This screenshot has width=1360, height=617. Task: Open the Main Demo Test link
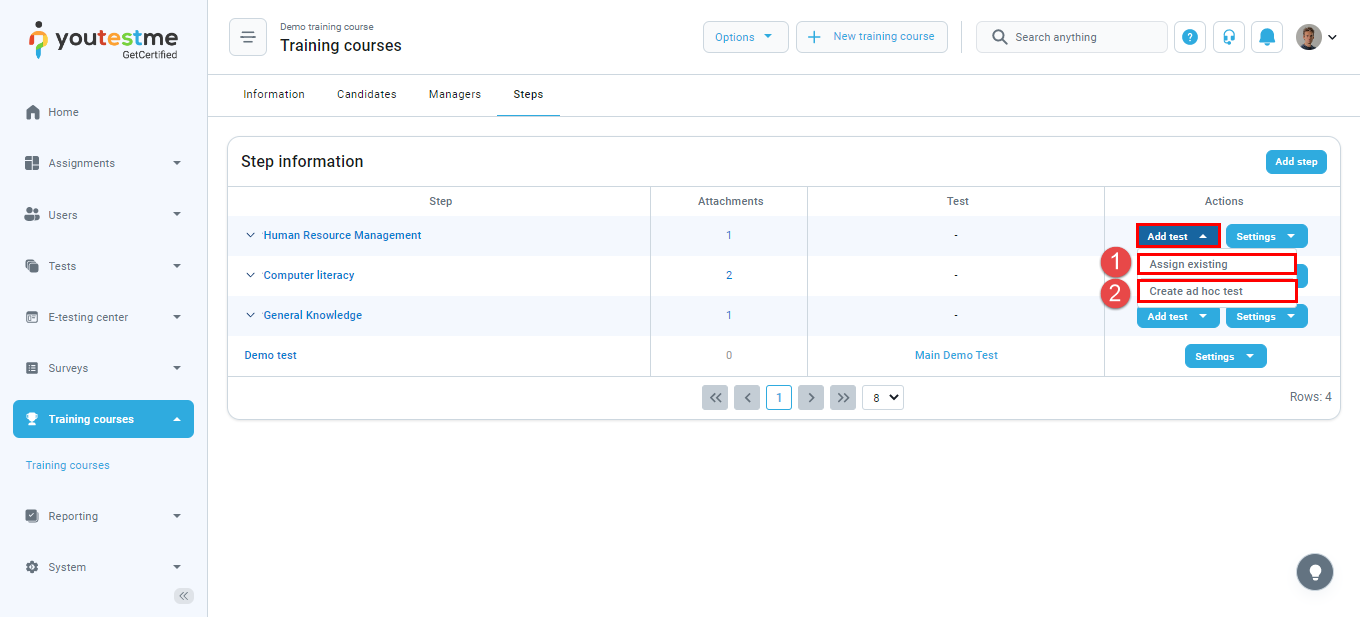tap(956, 356)
